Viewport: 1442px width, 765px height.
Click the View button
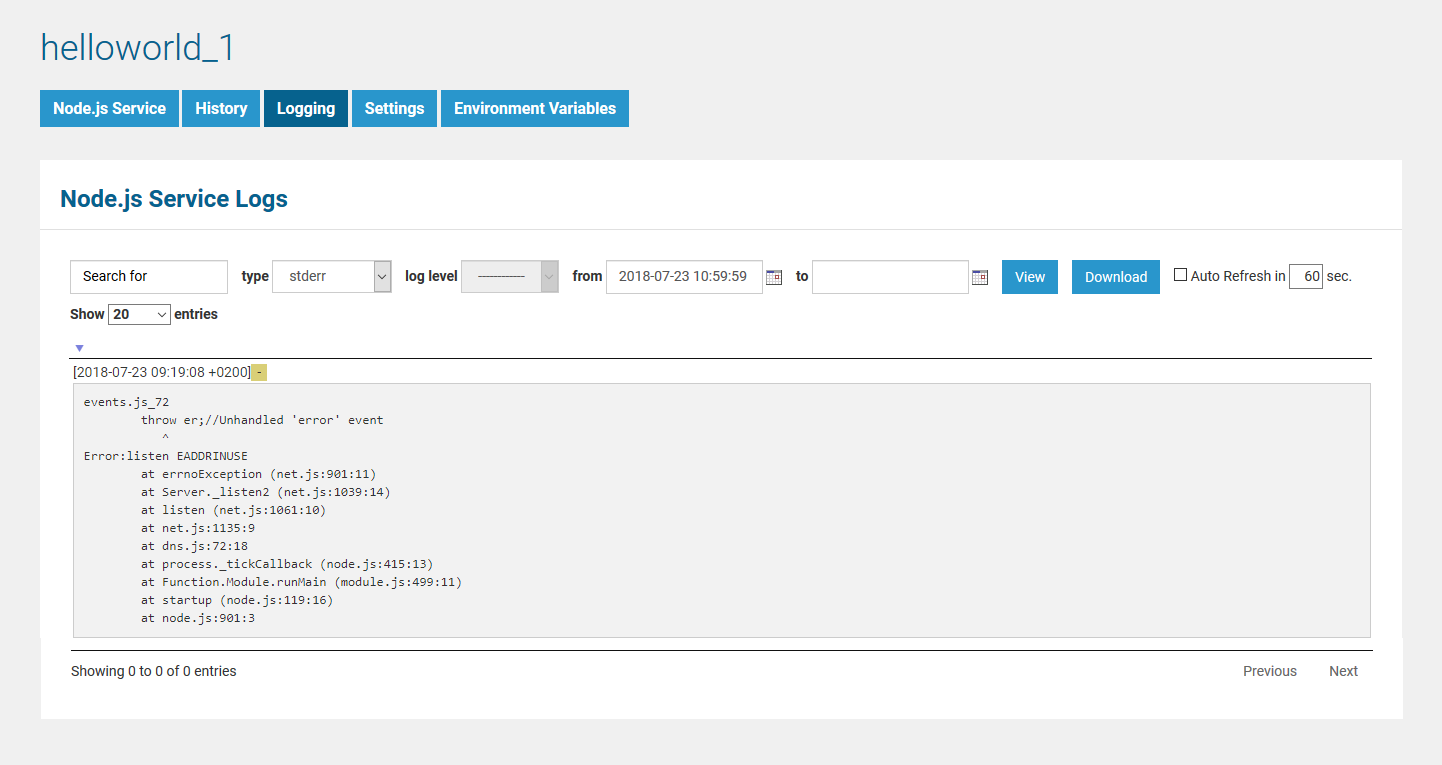(1029, 277)
